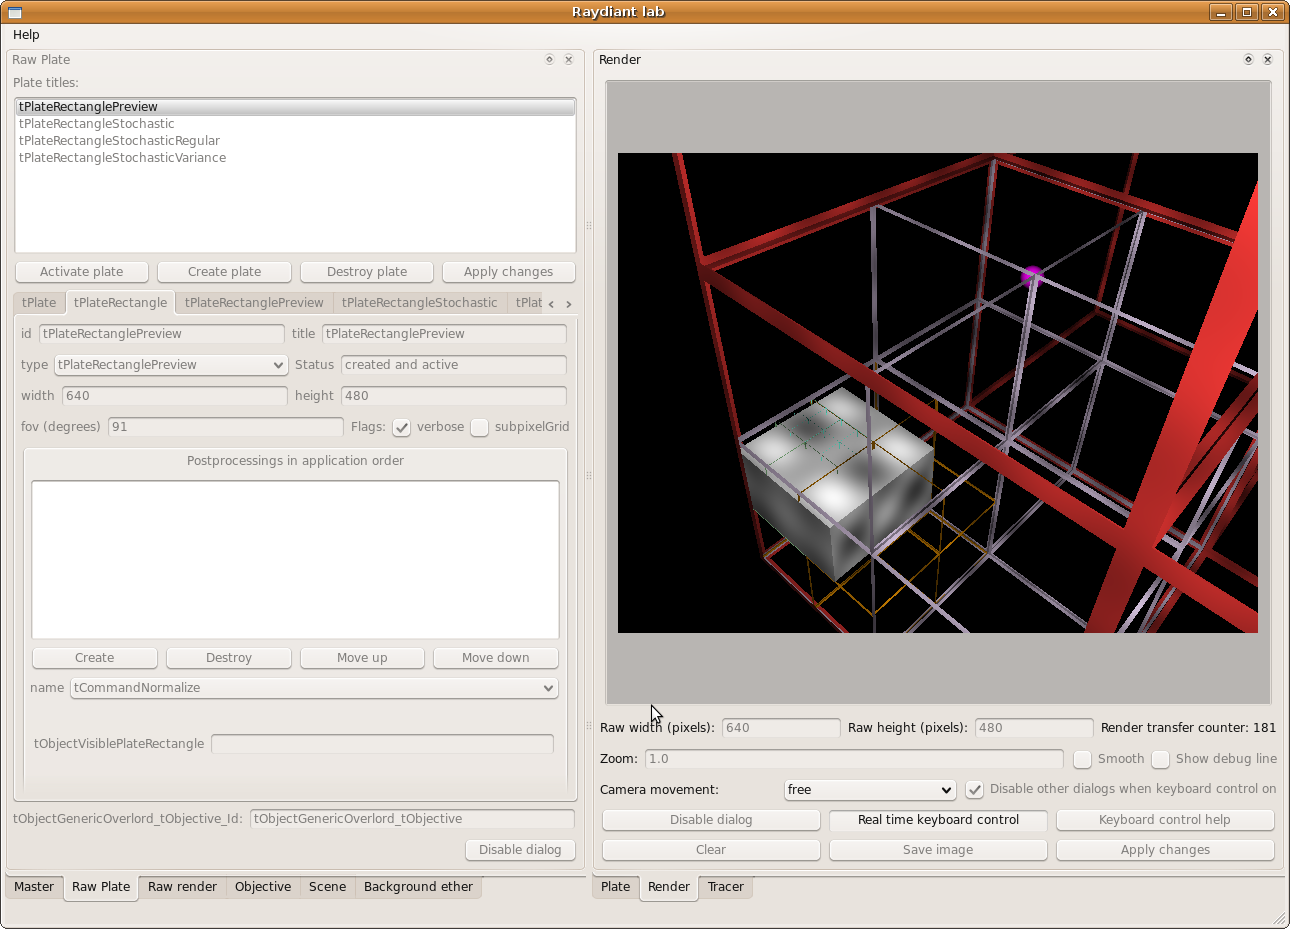The height and width of the screenshot is (929, 1290).
Task: Open the Help menu
Action: (x=26, y=35)
